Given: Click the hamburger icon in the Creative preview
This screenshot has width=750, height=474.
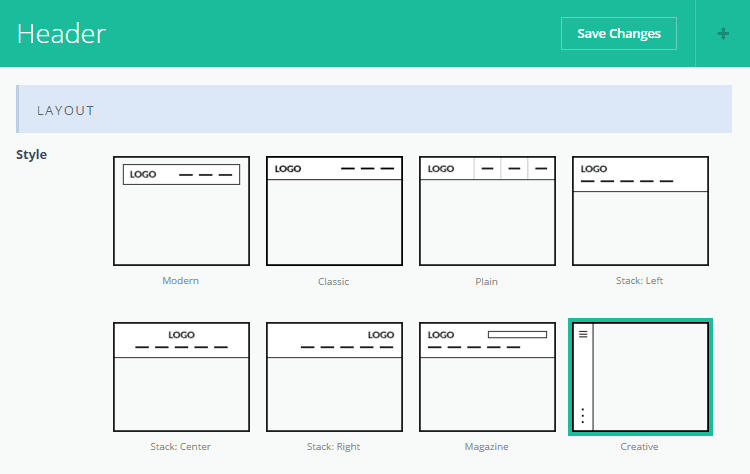Looking at the screenshot, I should [583, 335].
